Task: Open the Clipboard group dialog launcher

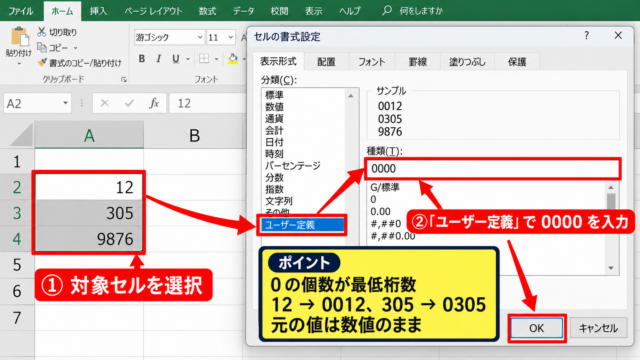Action: 124,80
